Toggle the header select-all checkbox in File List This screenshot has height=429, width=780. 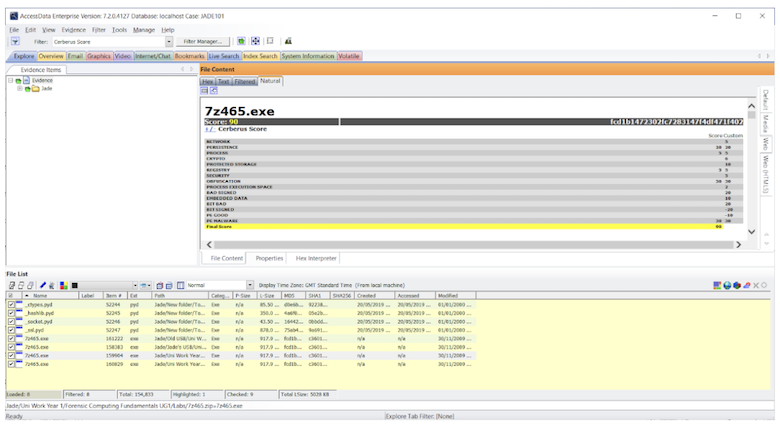pos(11,296)
